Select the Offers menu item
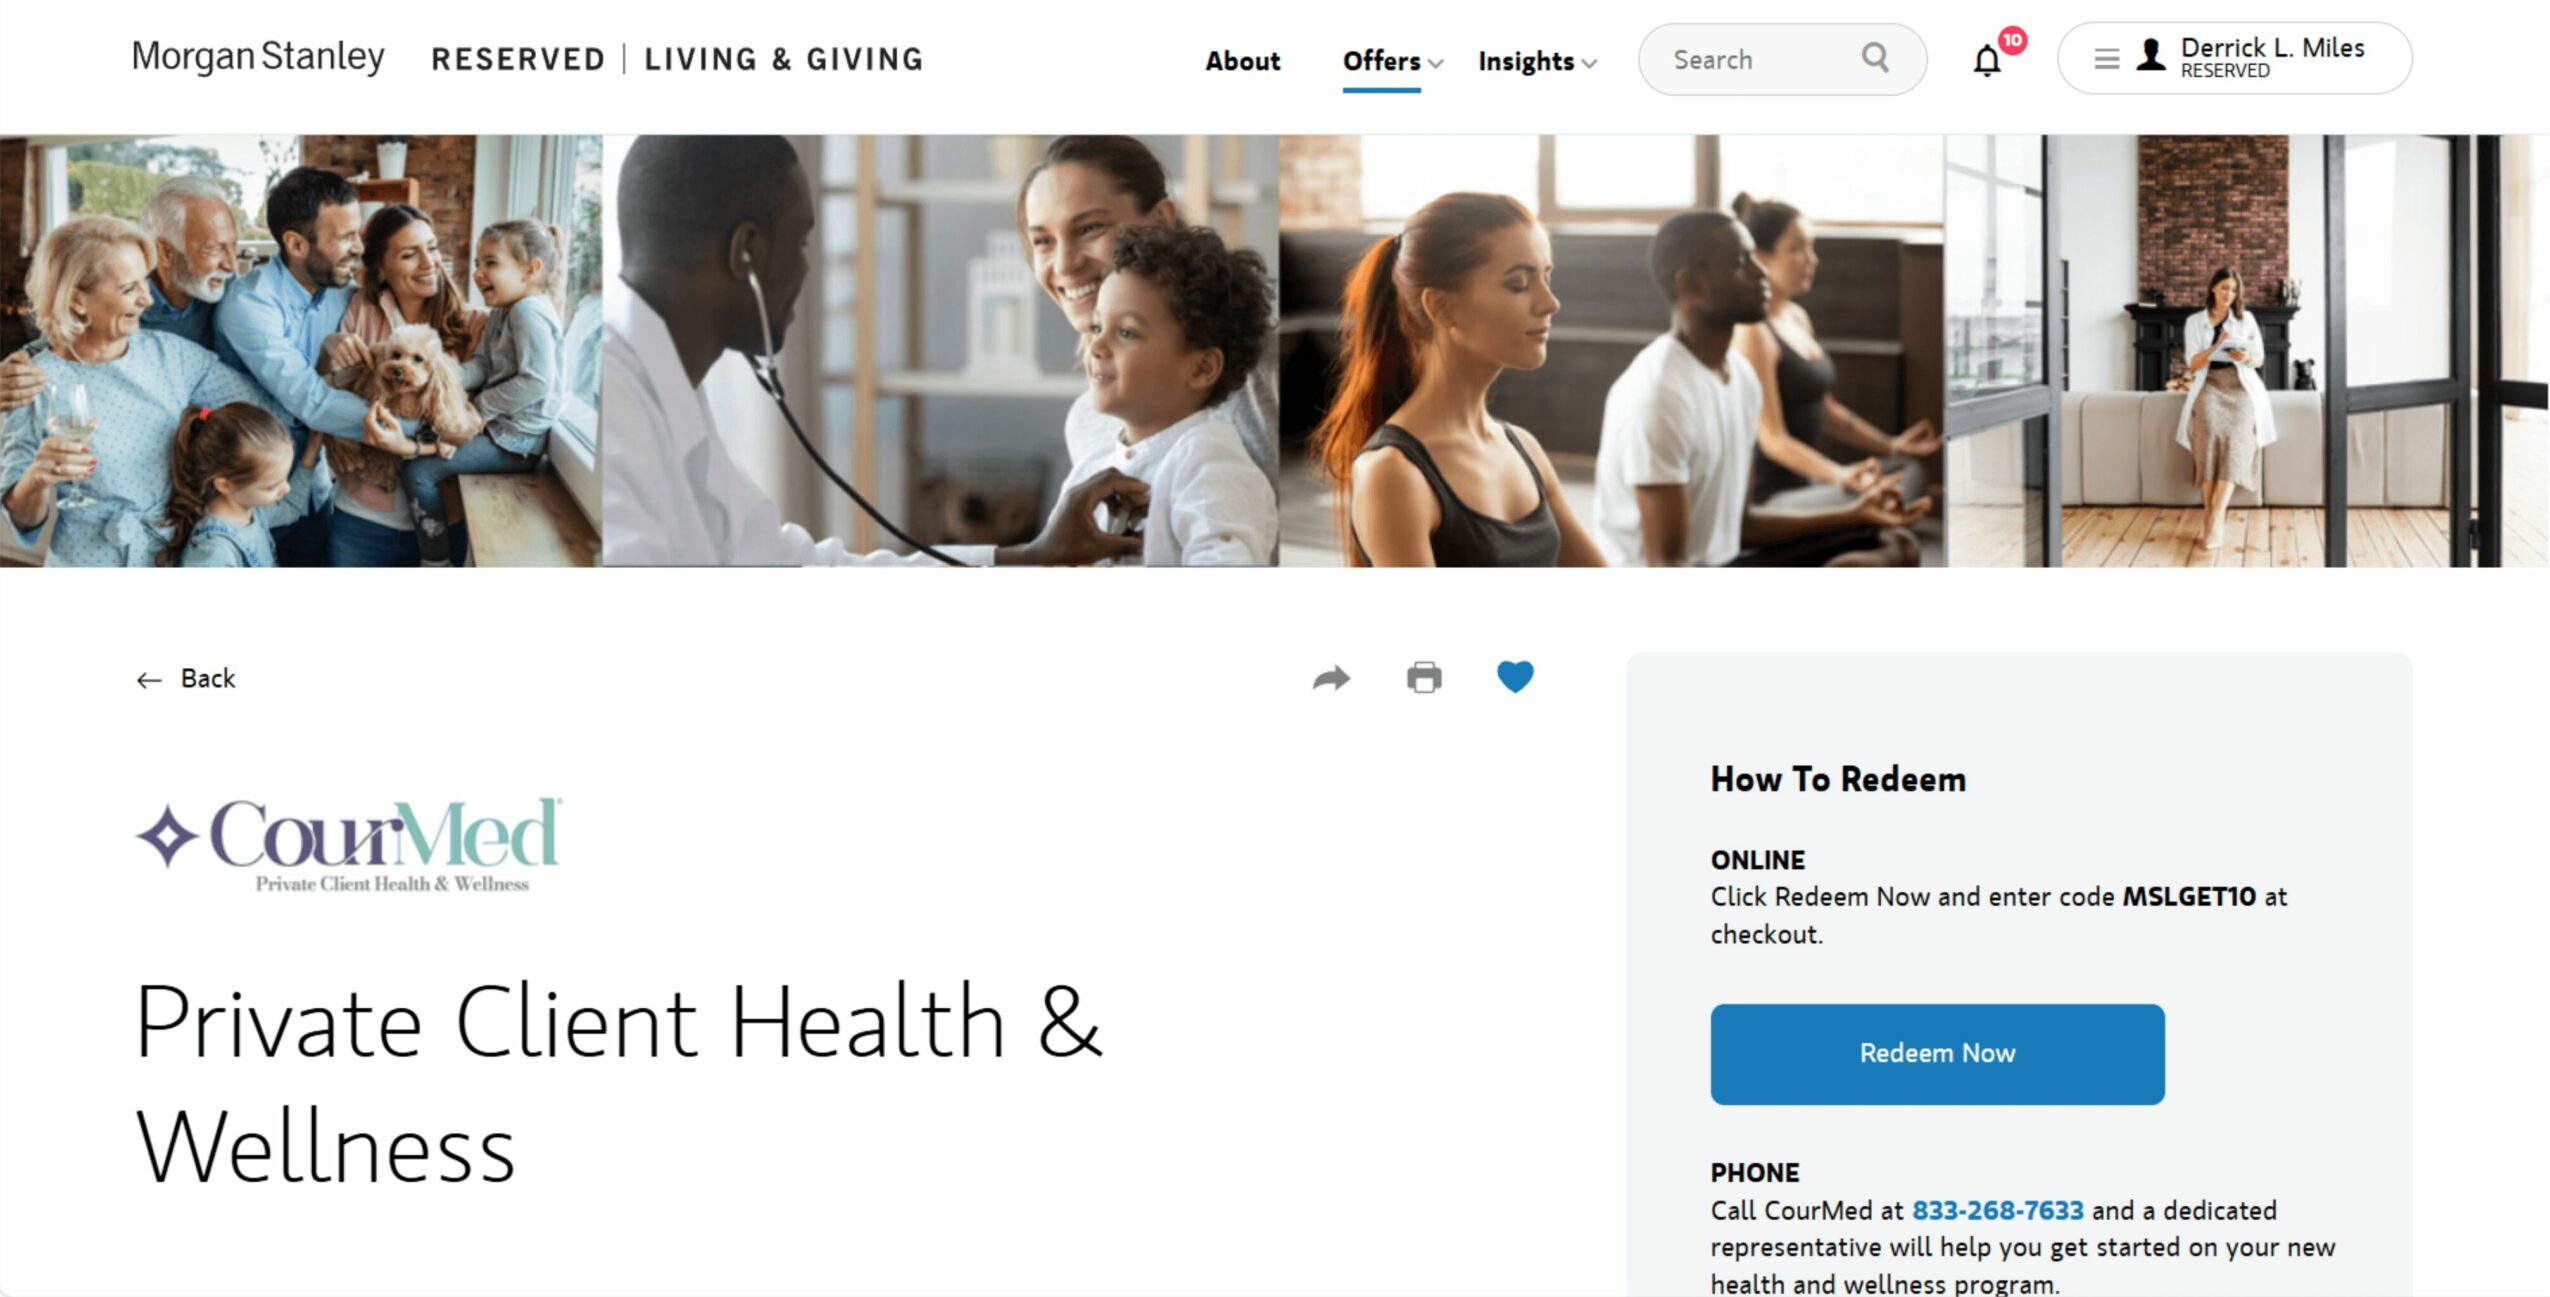 pyautogui.click(x=1381, y=61)
